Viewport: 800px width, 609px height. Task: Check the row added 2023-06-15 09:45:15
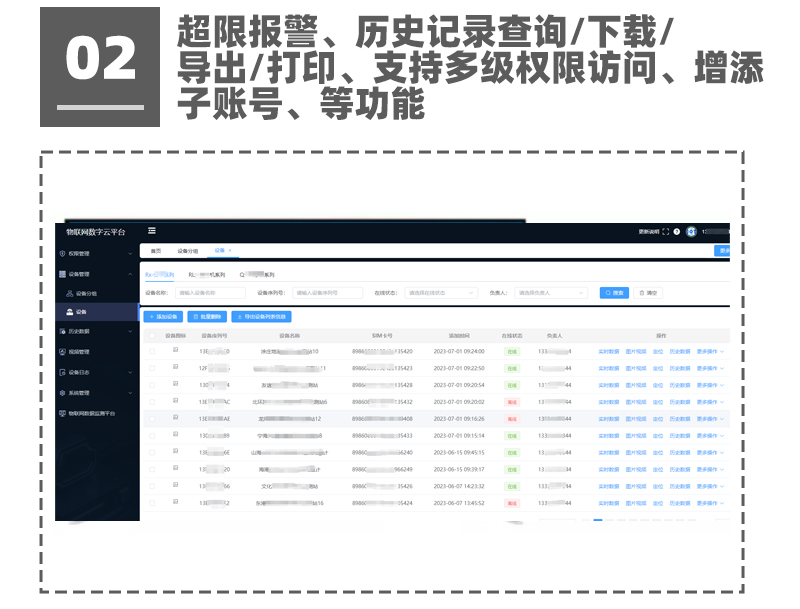click(x=152, y=452)
